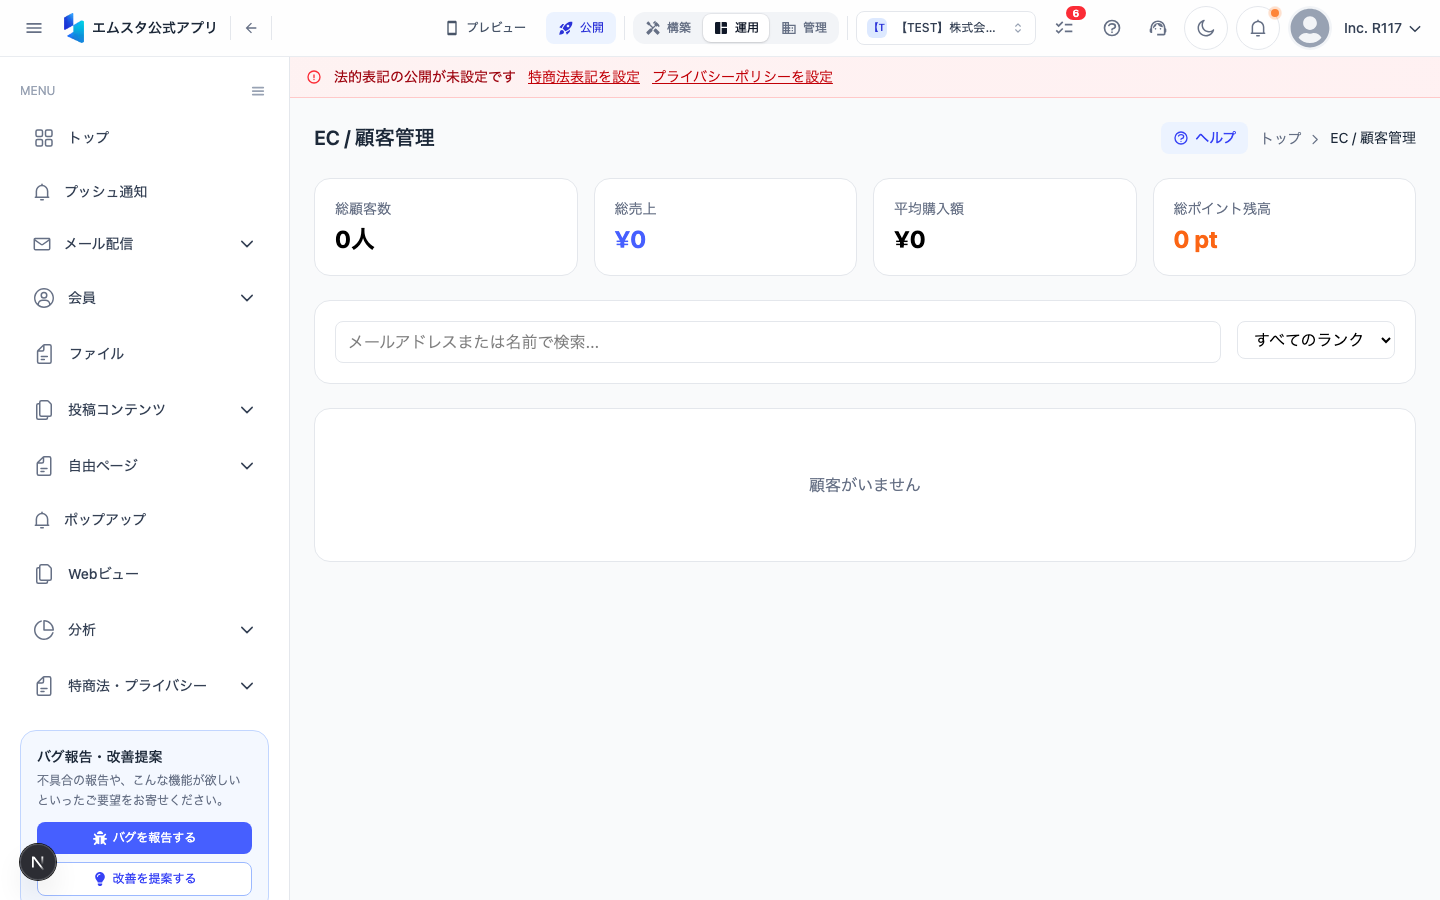Go to トップ in the sidebar
Viewport: 1440px width, 900px height.
[144, 138]
